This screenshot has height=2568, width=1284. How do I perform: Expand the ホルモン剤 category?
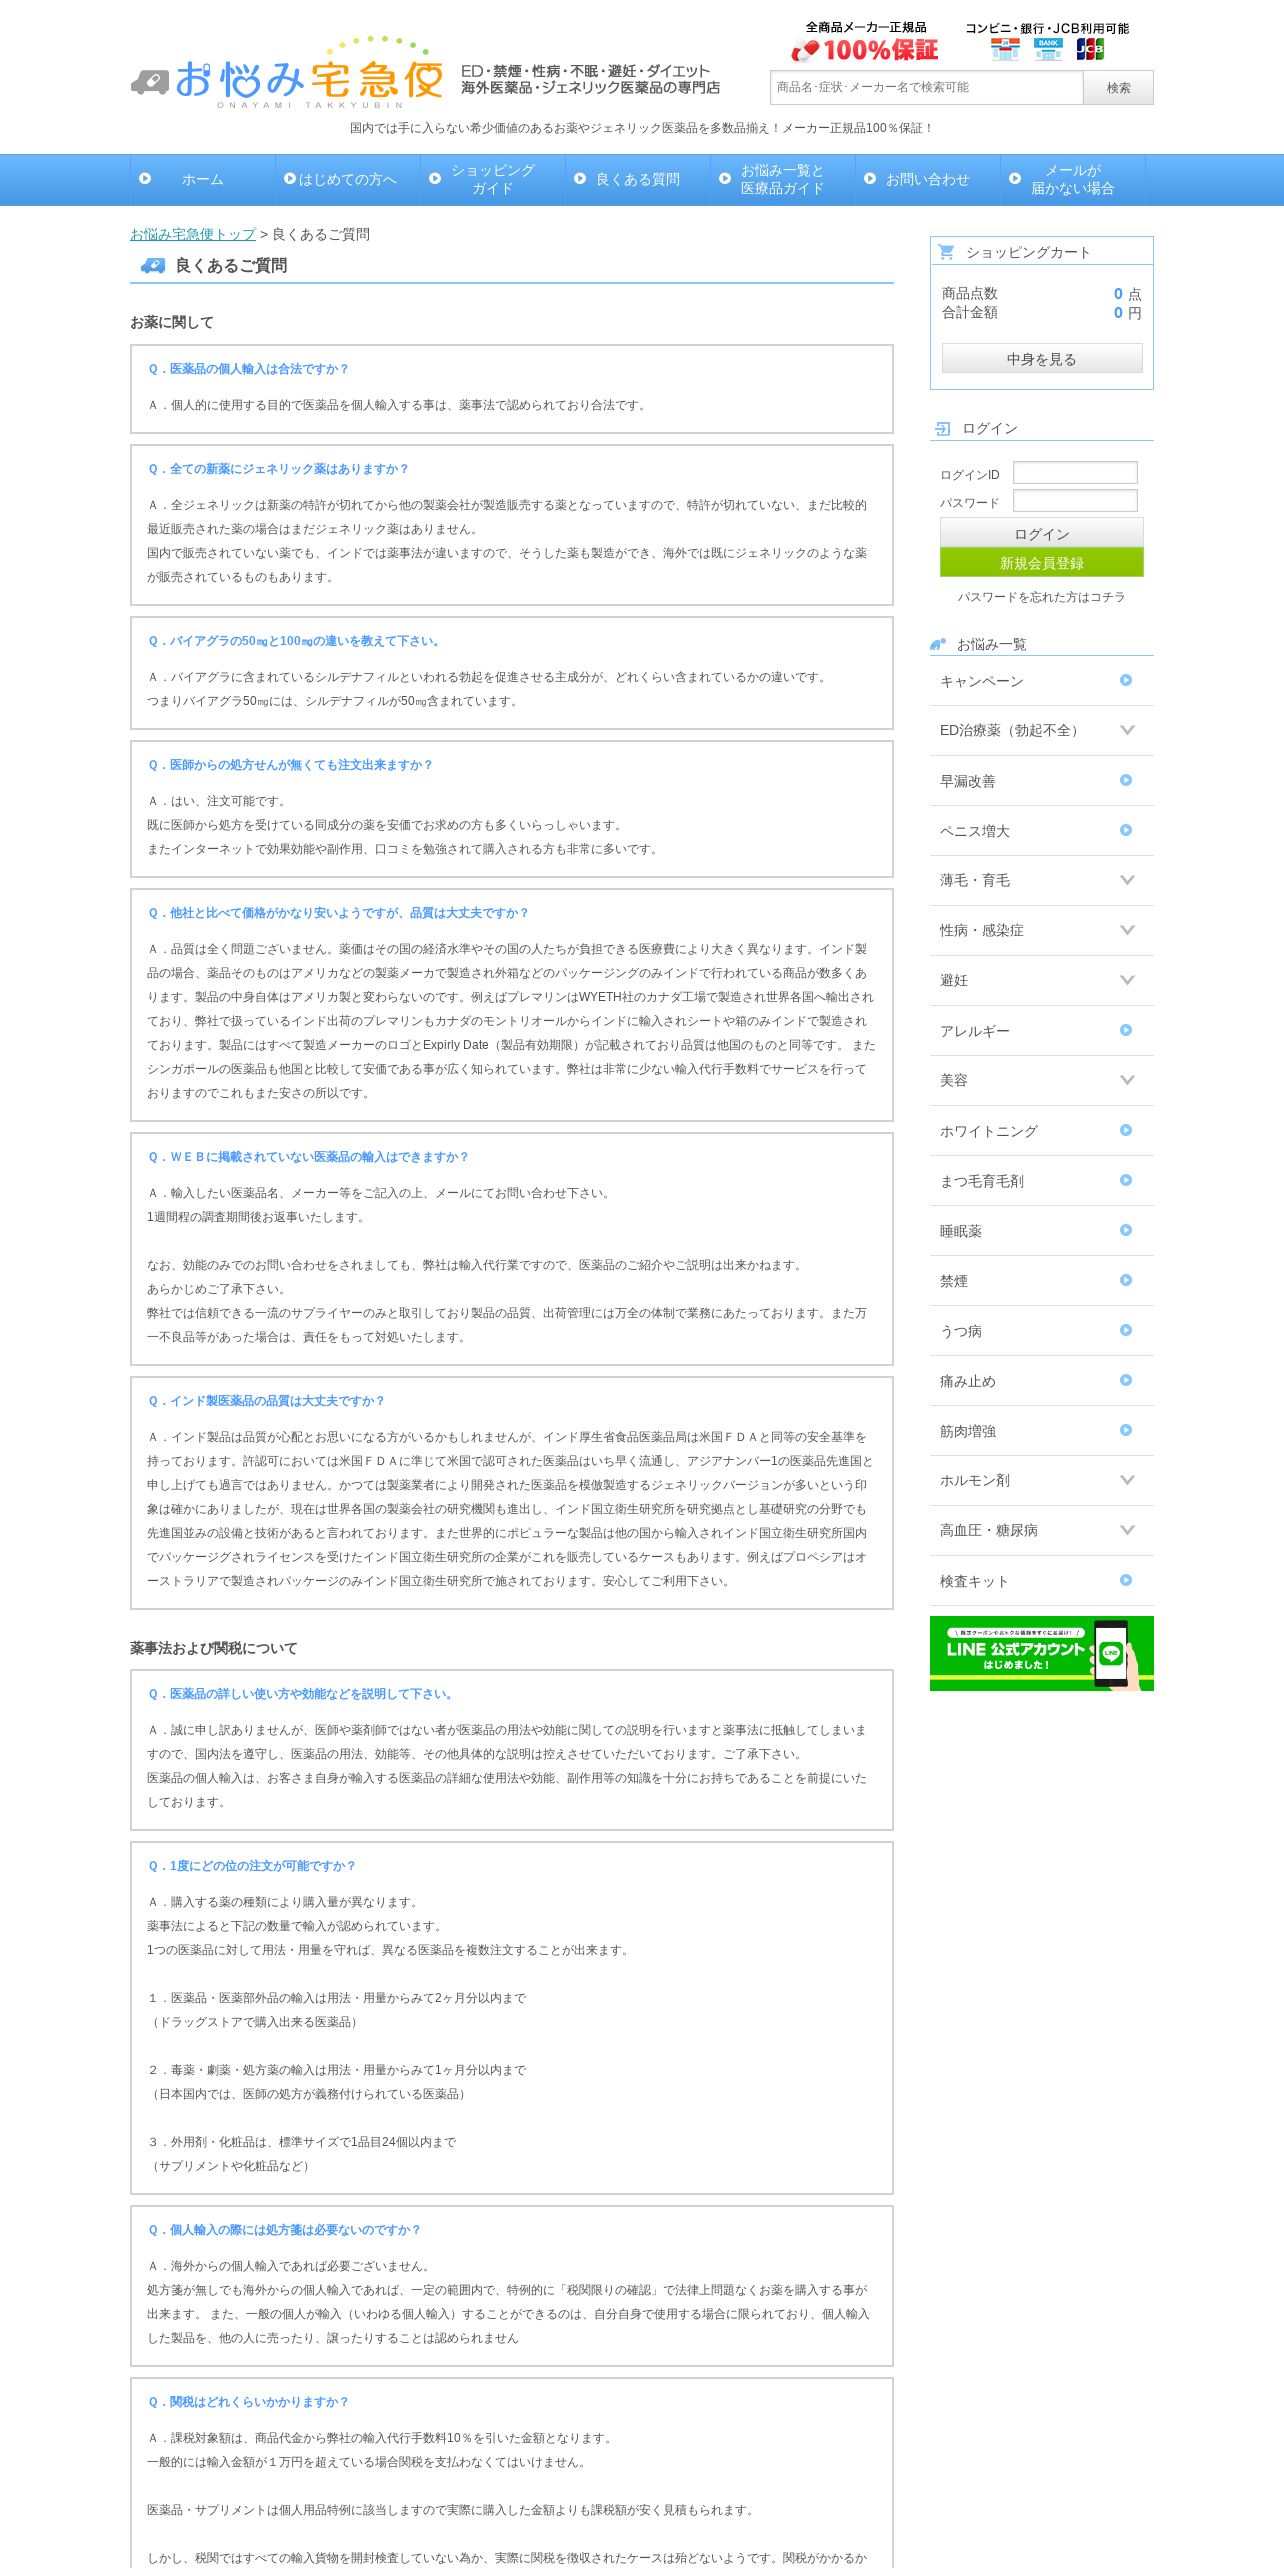[1042, 1480]
